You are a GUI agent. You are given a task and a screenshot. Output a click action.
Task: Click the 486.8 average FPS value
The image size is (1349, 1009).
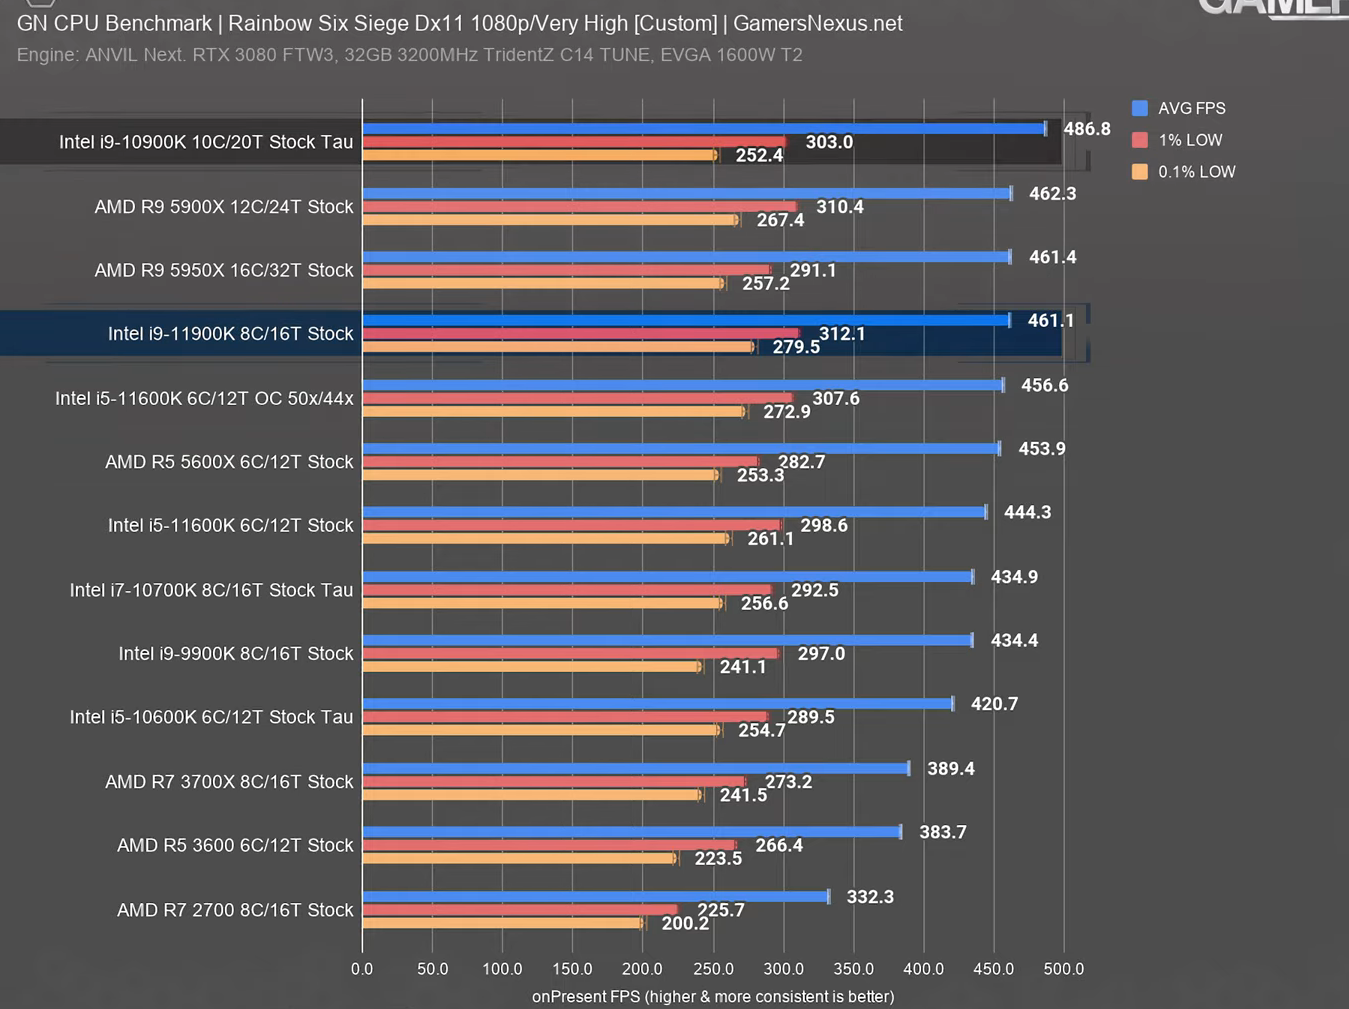[1086, 129]
